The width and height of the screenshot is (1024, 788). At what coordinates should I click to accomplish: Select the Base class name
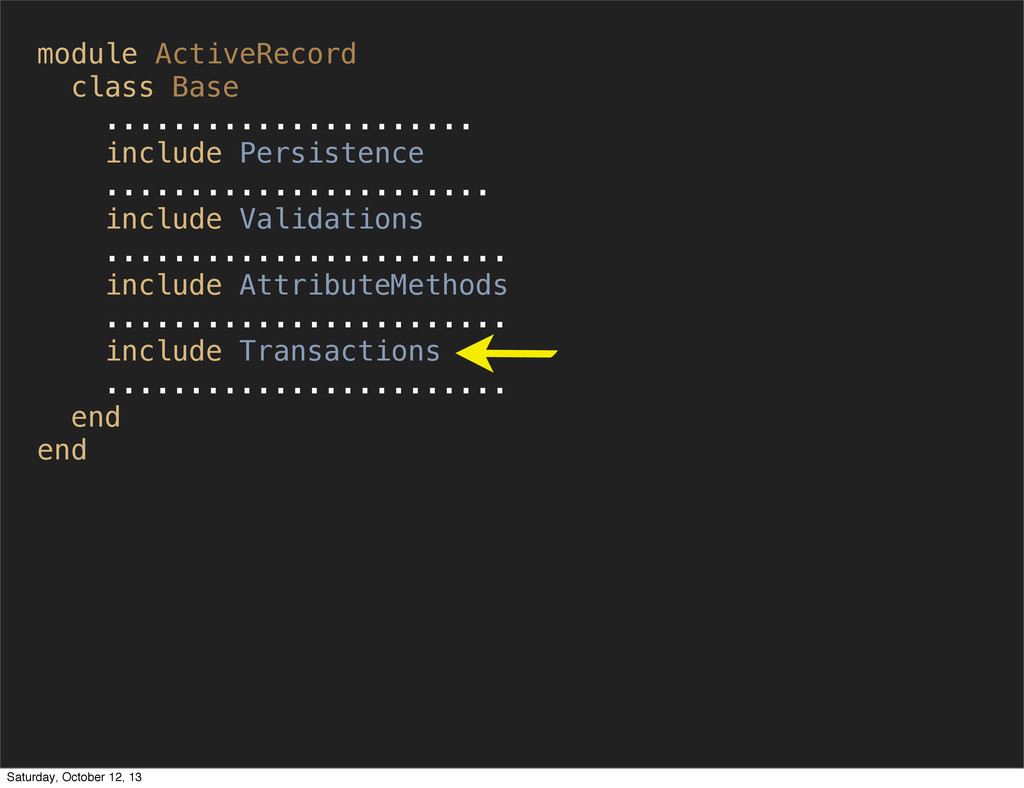(x=206, y=87)
